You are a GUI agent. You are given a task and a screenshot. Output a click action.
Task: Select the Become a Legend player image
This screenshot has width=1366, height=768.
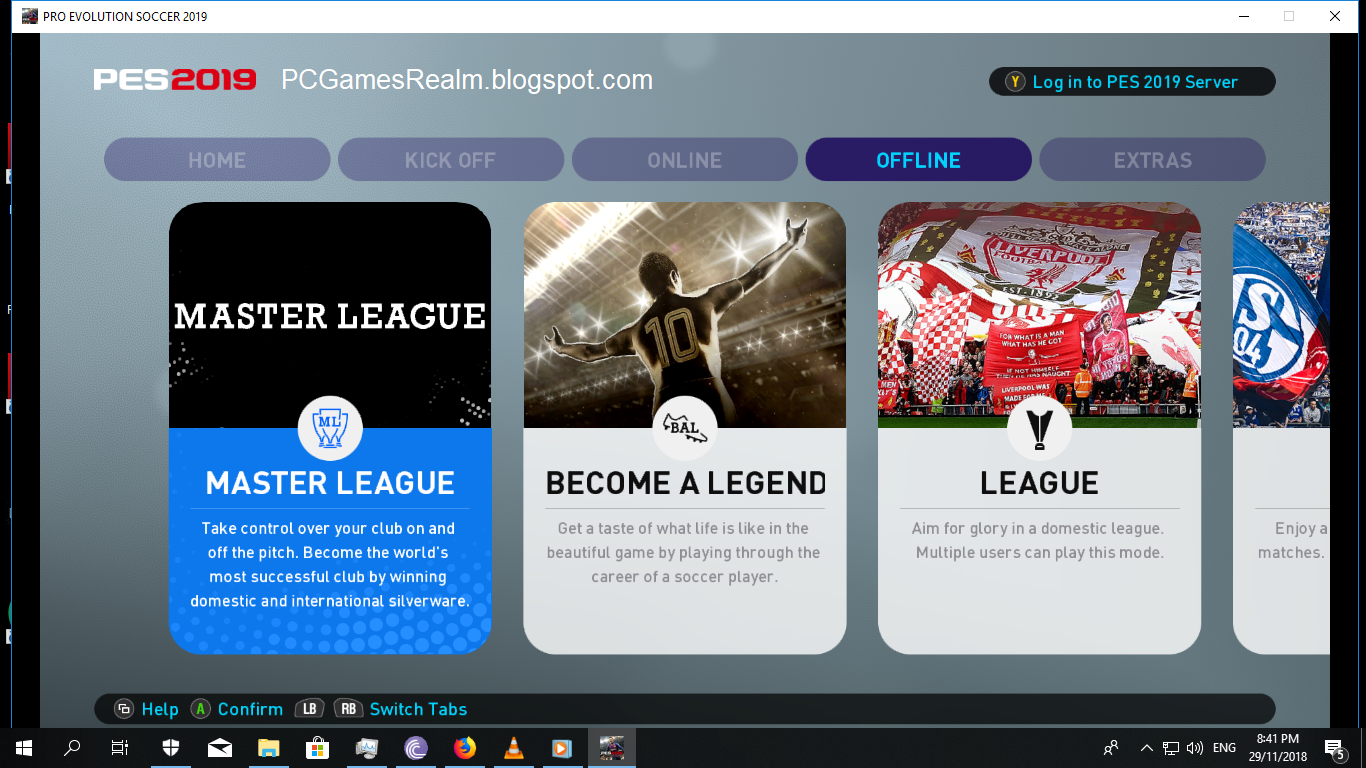coord(685,315)
